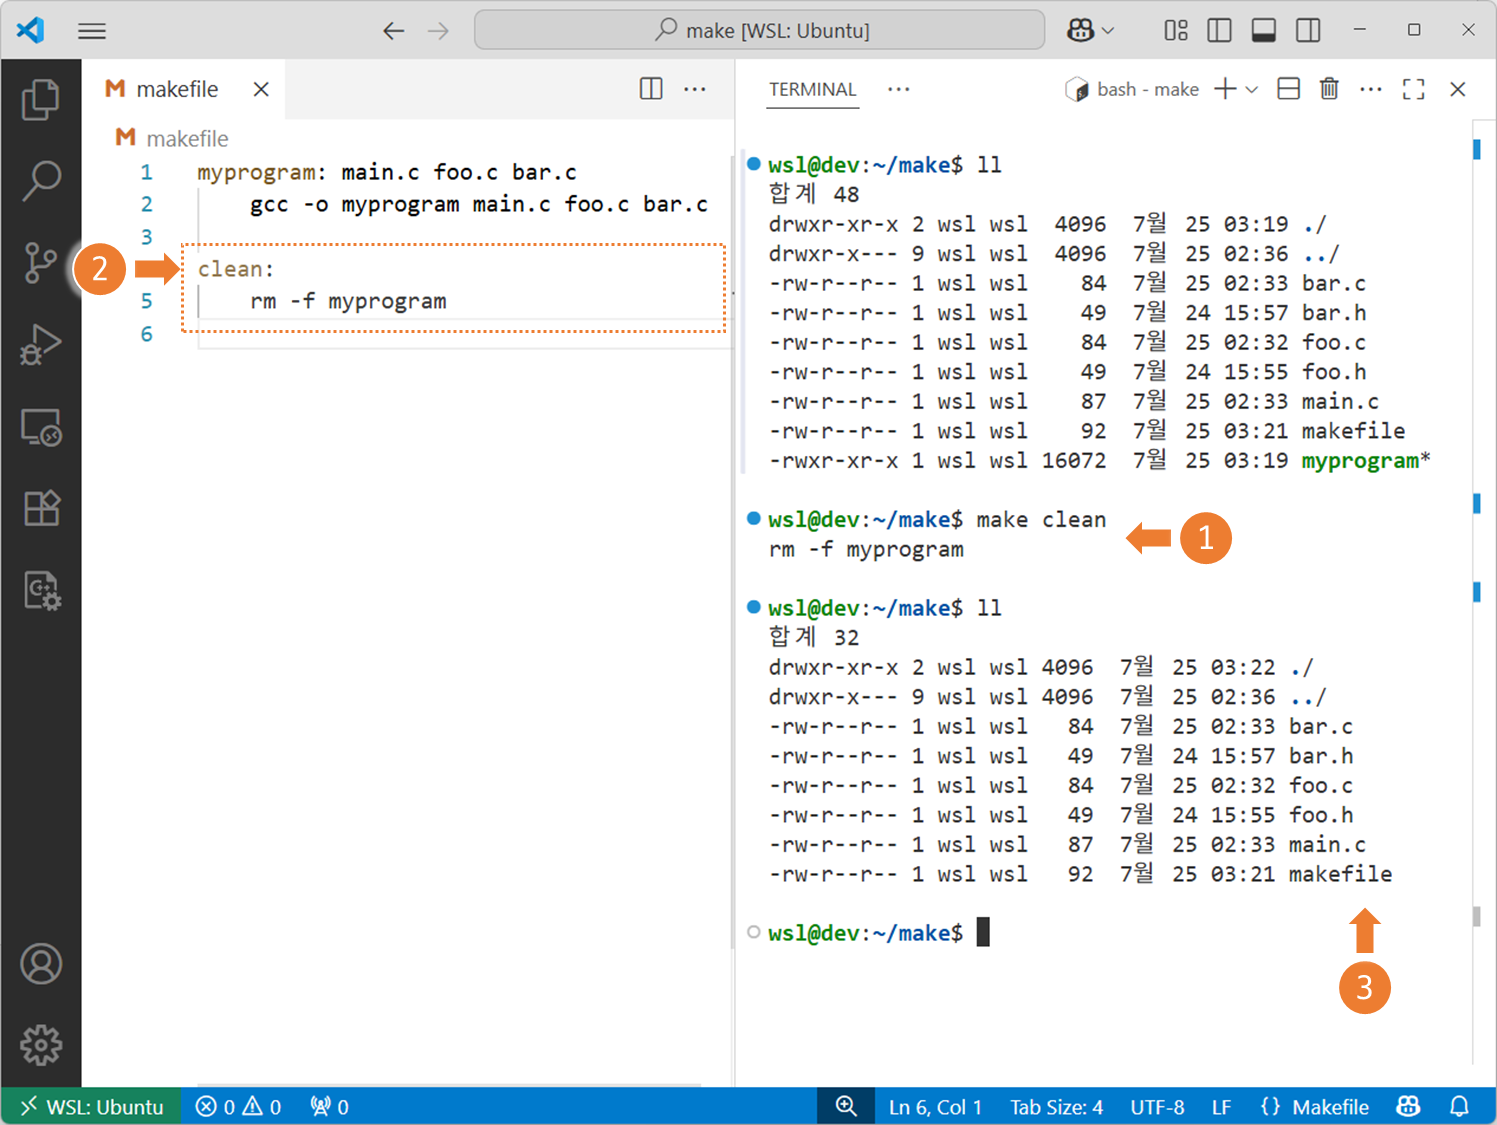Click the WSL: Ubuntu remote indicator

92,1107
